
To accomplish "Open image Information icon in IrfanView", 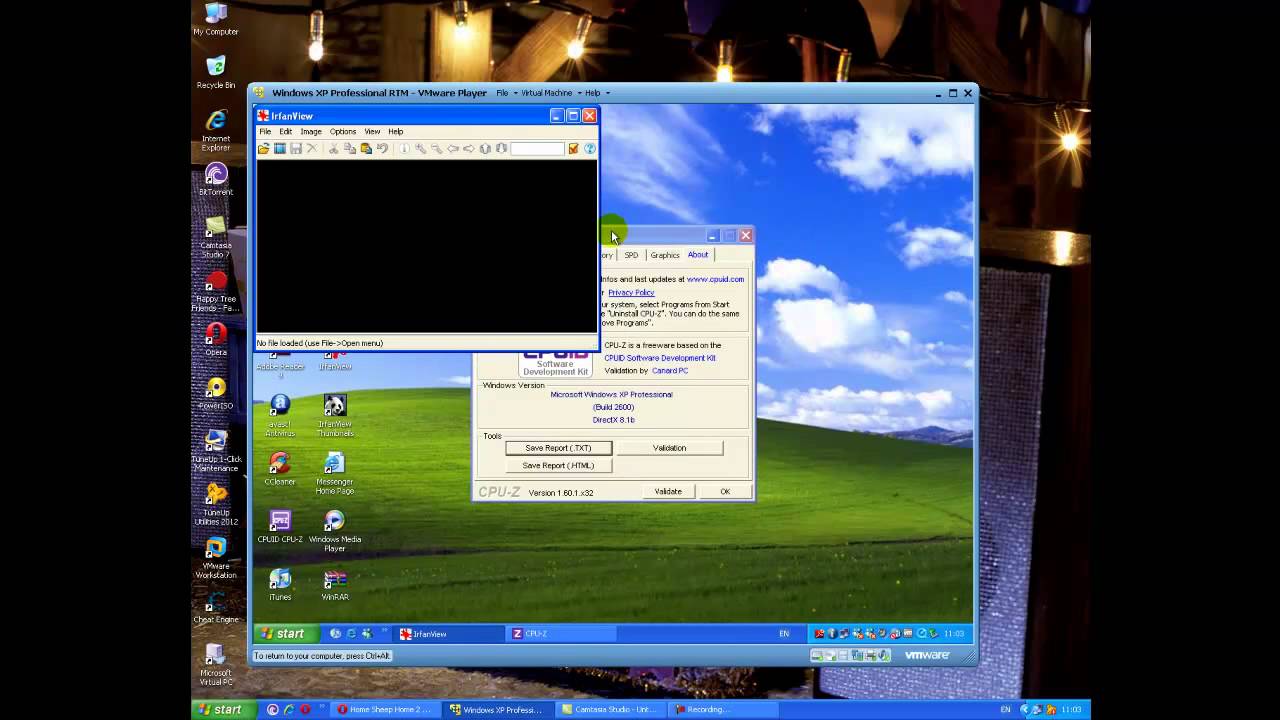I will [404, 148].
